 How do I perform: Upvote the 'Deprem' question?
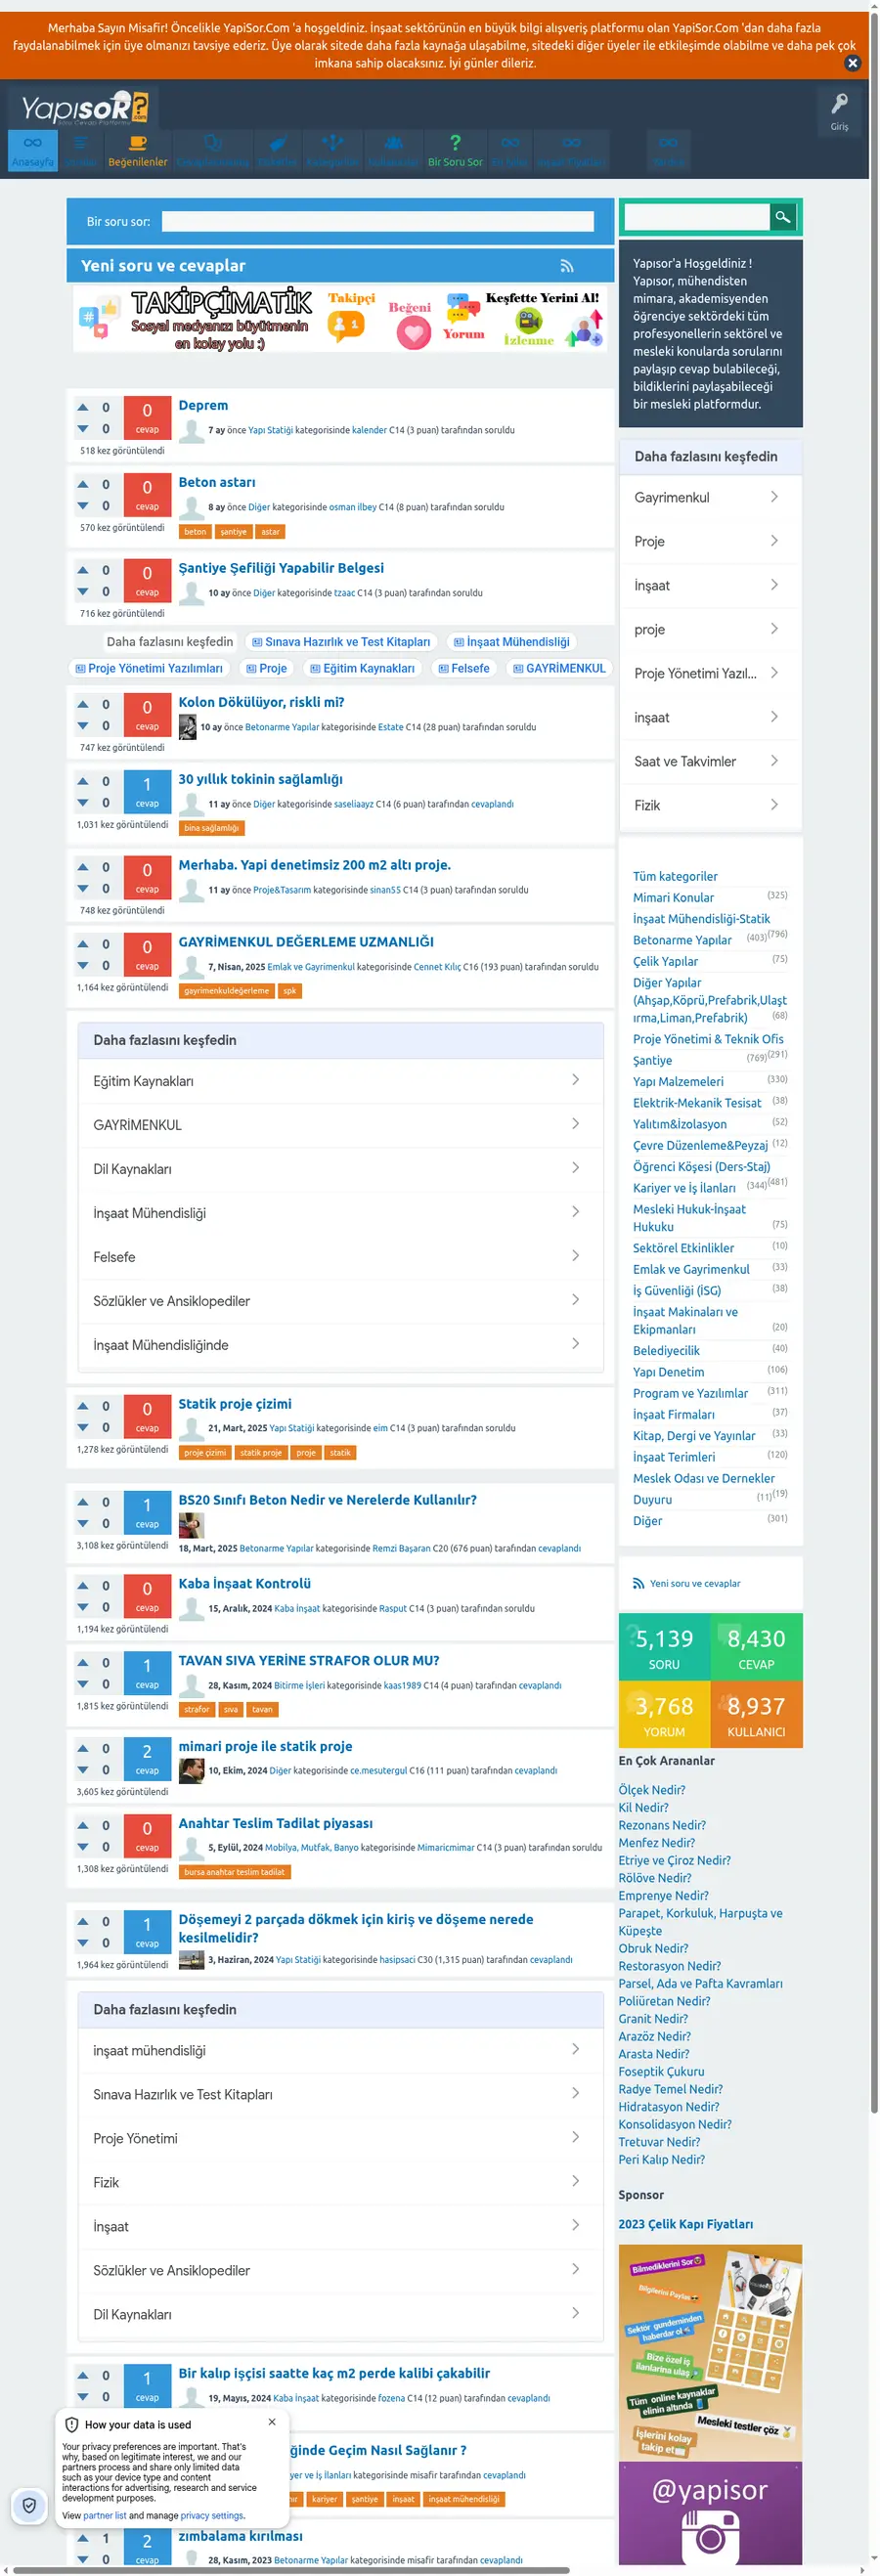click(x=83, y=407)
